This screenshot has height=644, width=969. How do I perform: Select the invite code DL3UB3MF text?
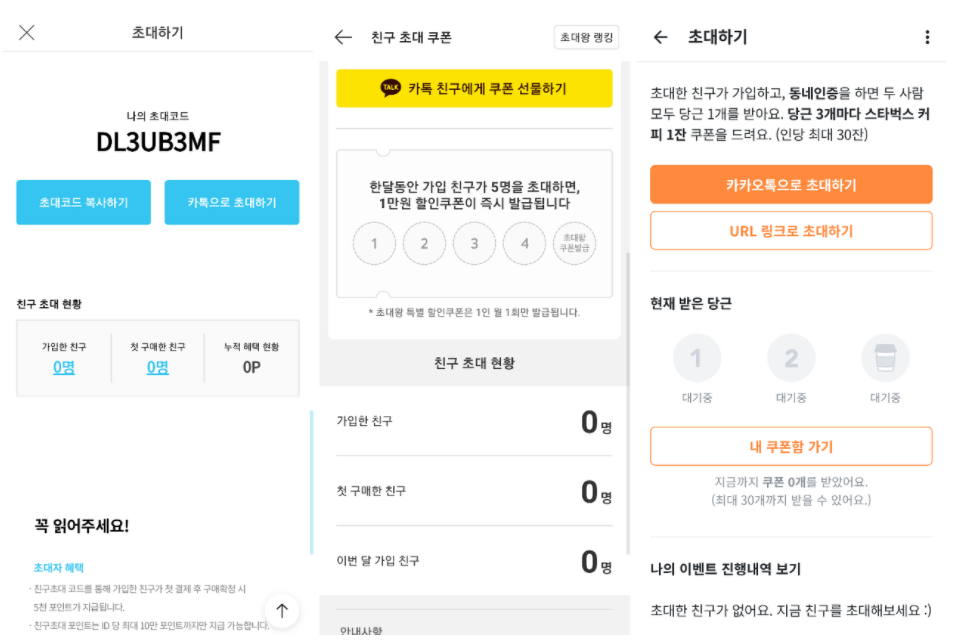158,142
